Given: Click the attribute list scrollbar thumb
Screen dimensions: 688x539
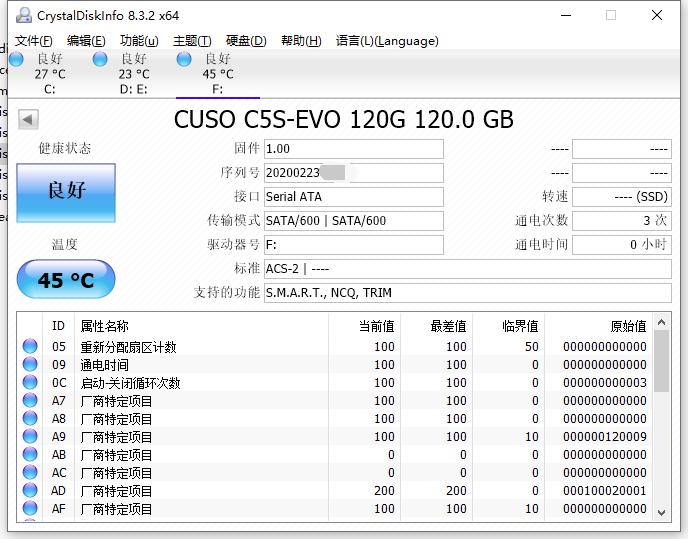Looking at the screenshot, I should pyautogui.click(x=661, y=361).
